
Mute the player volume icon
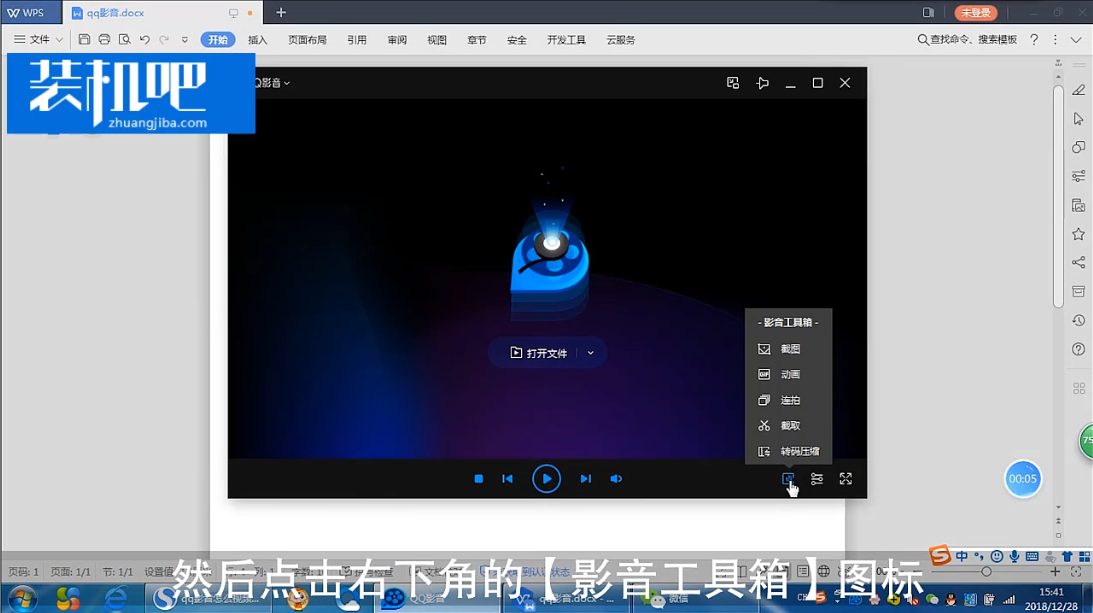point(616,479)
